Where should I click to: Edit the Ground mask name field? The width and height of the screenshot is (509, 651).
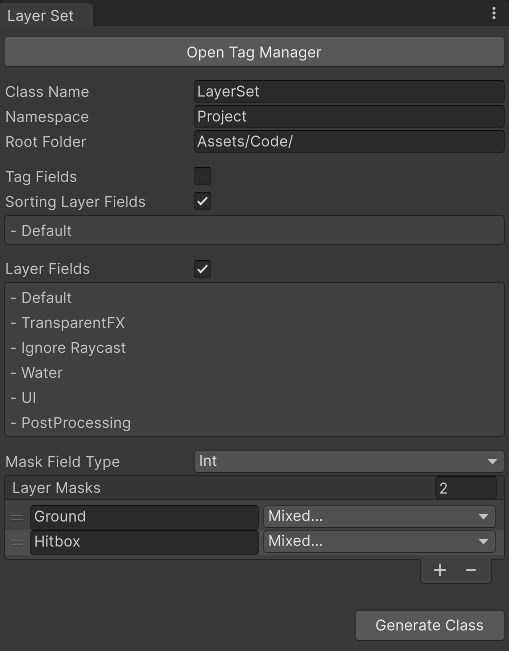point(144,517)
